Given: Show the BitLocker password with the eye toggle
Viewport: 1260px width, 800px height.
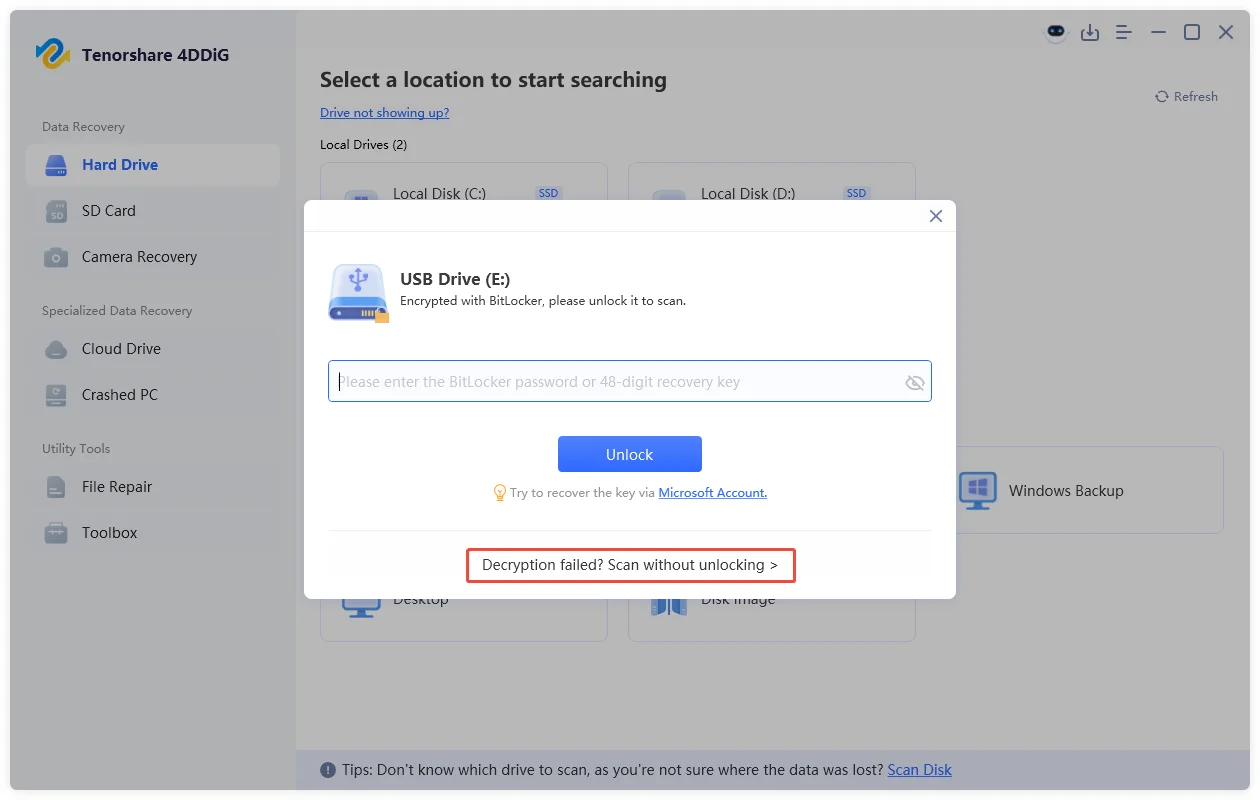Looking at the screenshot, I should (x=914, y=381).
